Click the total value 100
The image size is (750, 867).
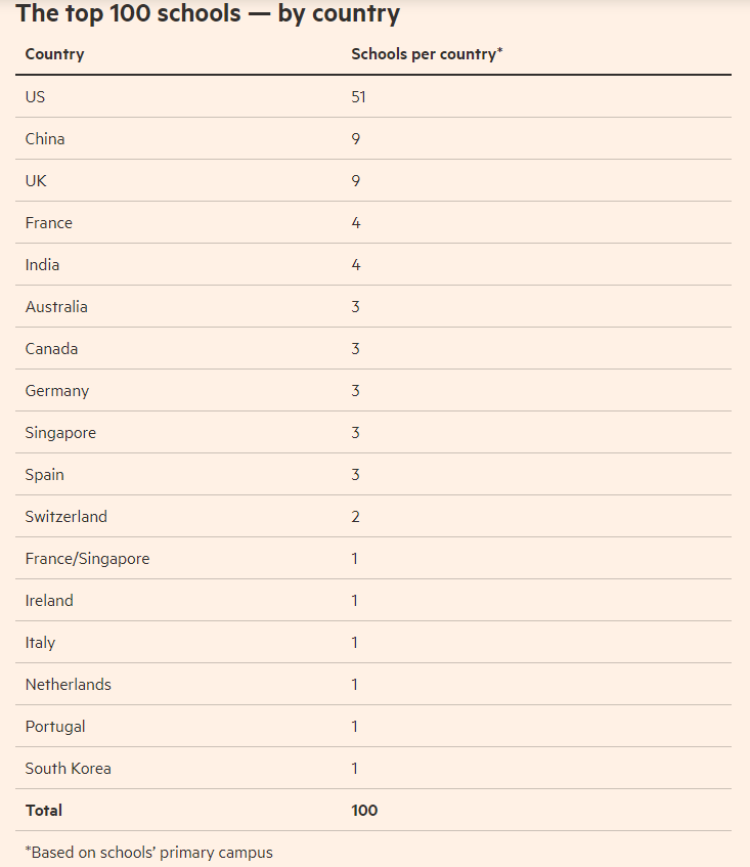click(364, 811)
